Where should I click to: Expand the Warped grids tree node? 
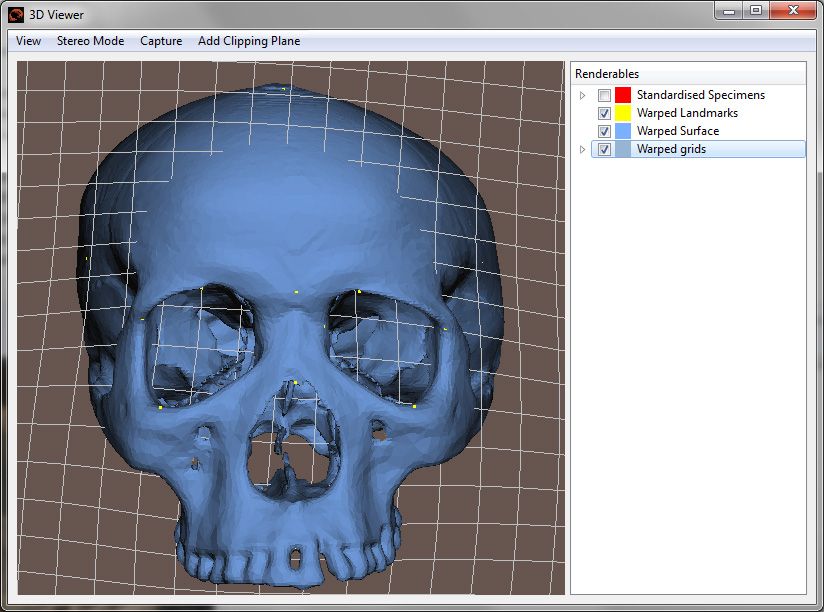click(x=582, y=149)
